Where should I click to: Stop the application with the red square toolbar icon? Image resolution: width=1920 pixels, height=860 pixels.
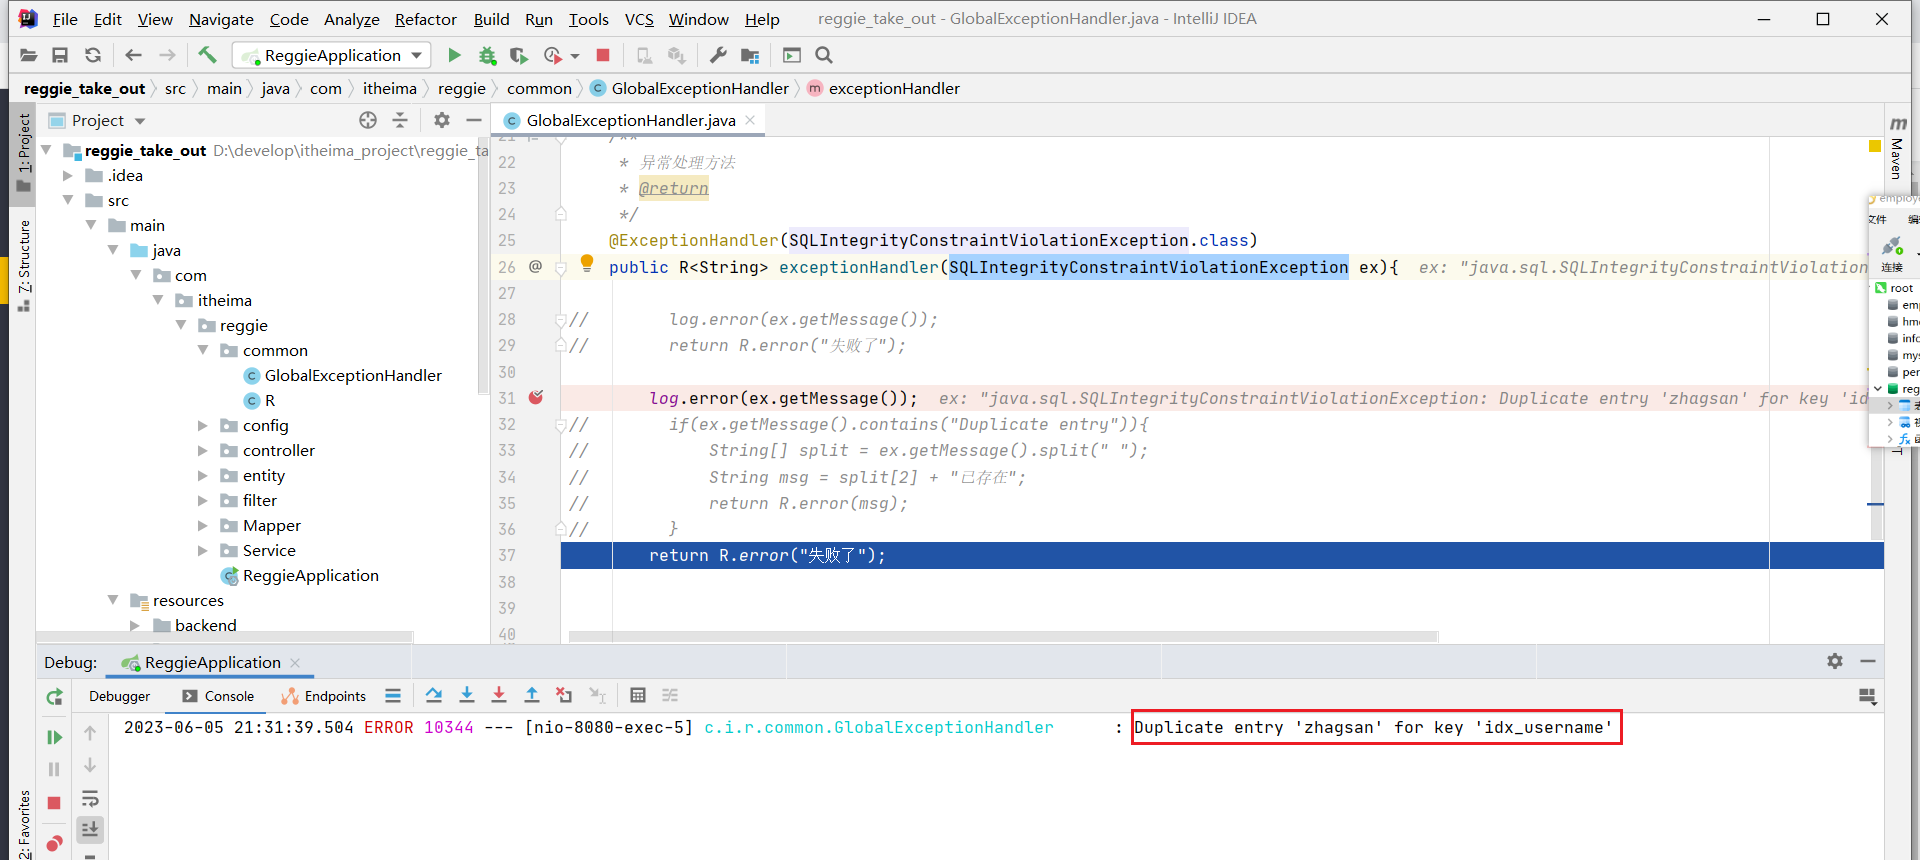pos(603,55)
